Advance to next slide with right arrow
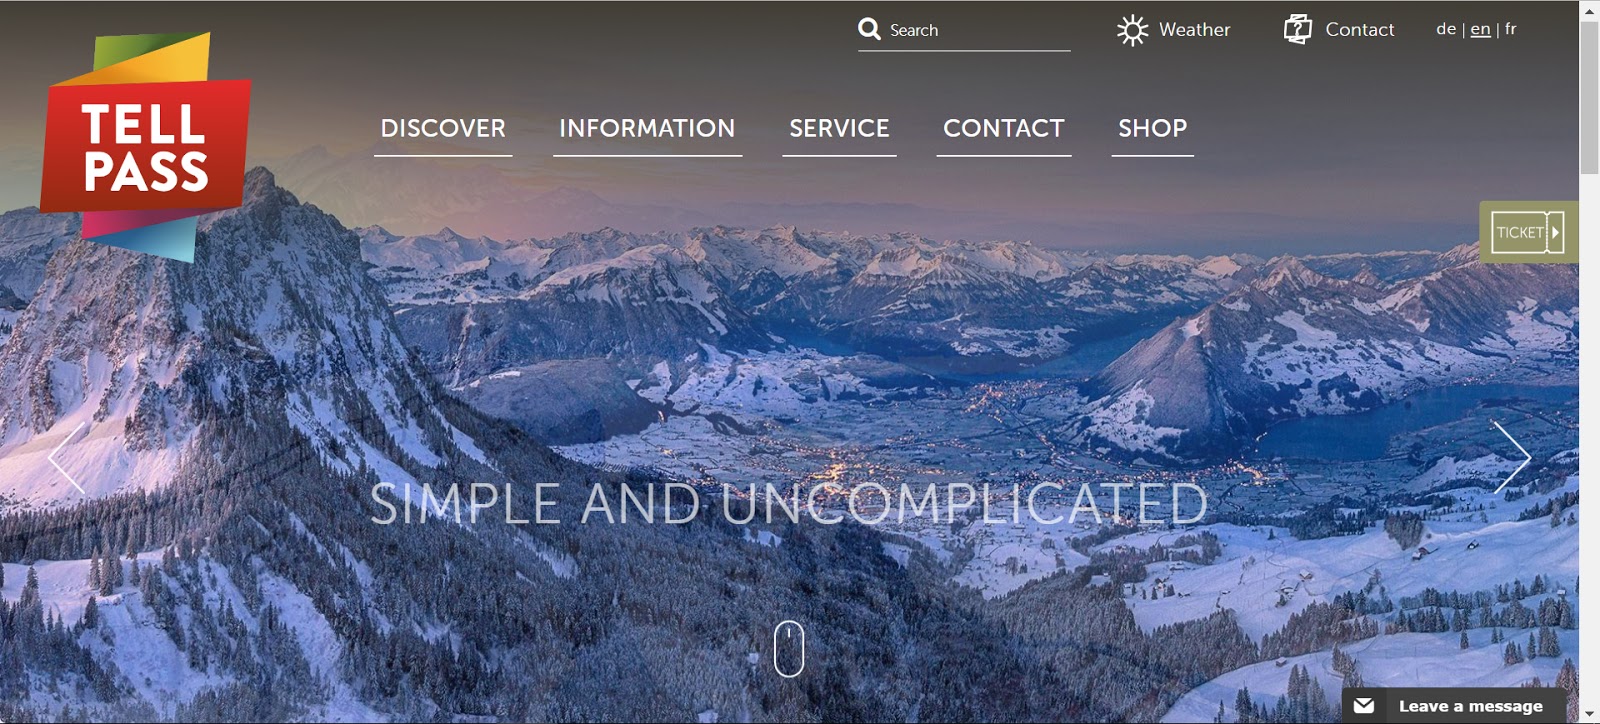 tap(1511, 457)
